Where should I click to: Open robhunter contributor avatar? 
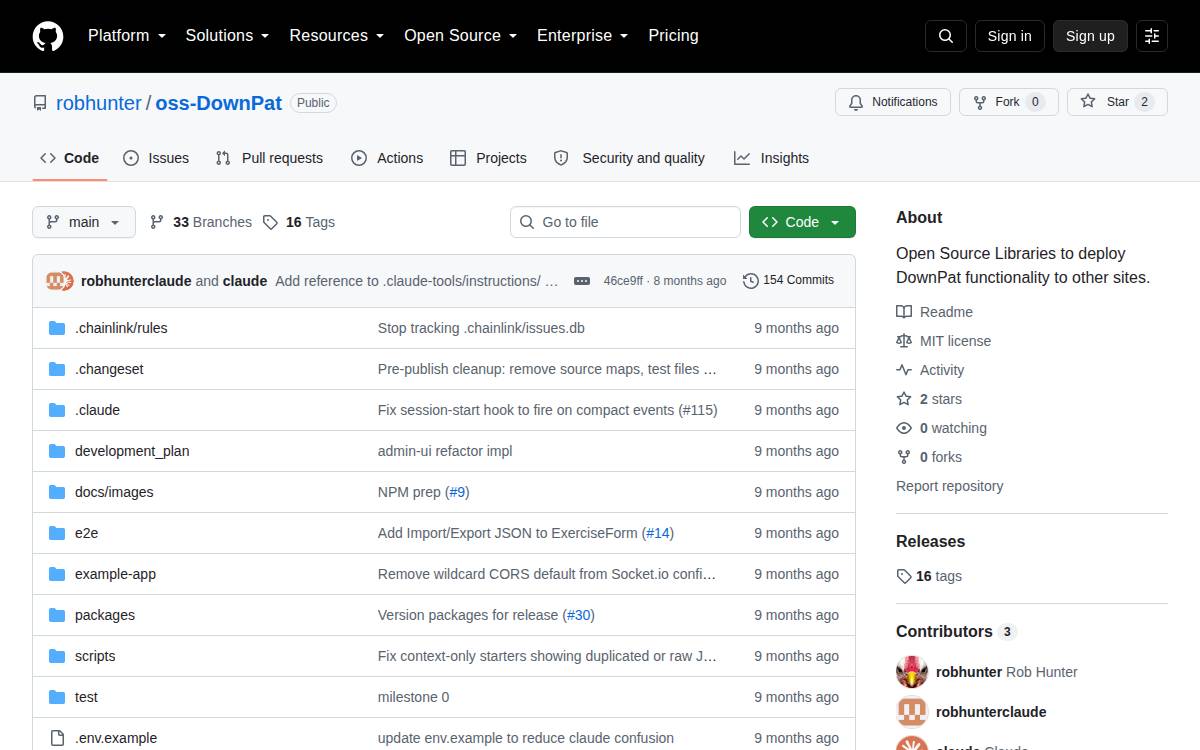tap(912, 672)
